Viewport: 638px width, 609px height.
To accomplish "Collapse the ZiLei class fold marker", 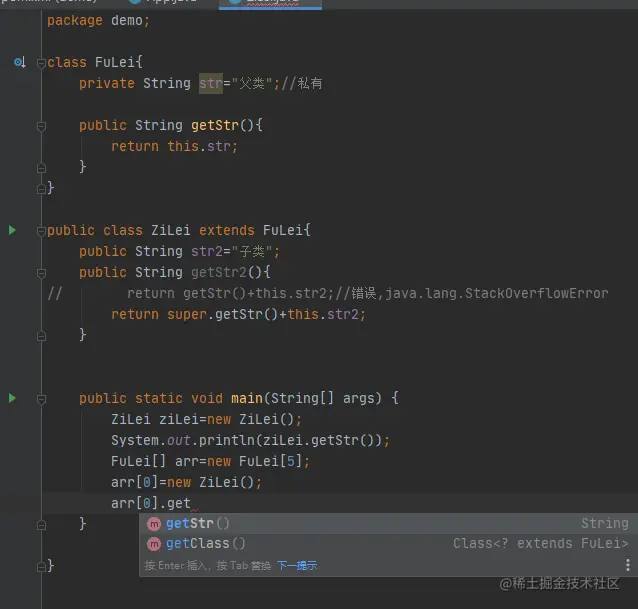I will [x=41, y=231].
